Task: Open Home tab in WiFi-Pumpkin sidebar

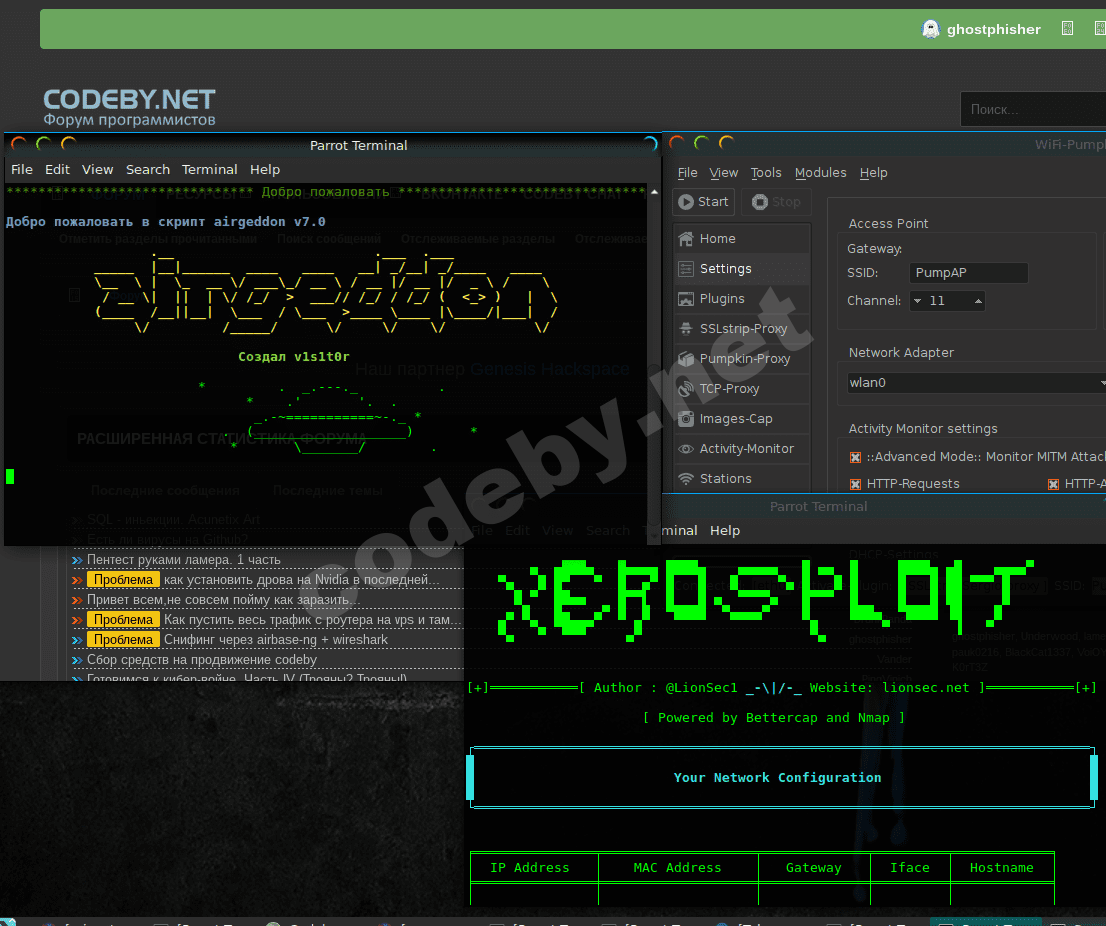Action: point(741,239)
